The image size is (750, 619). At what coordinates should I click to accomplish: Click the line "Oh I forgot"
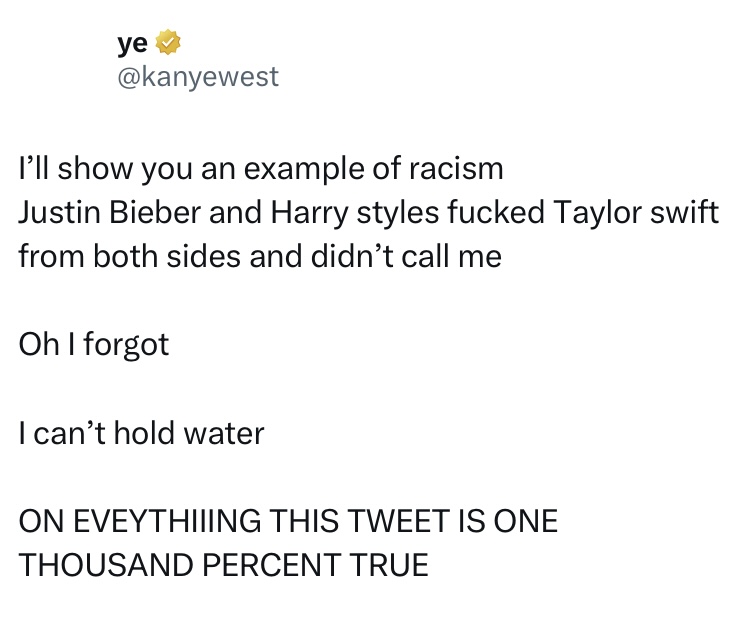(x=94, y=345)
